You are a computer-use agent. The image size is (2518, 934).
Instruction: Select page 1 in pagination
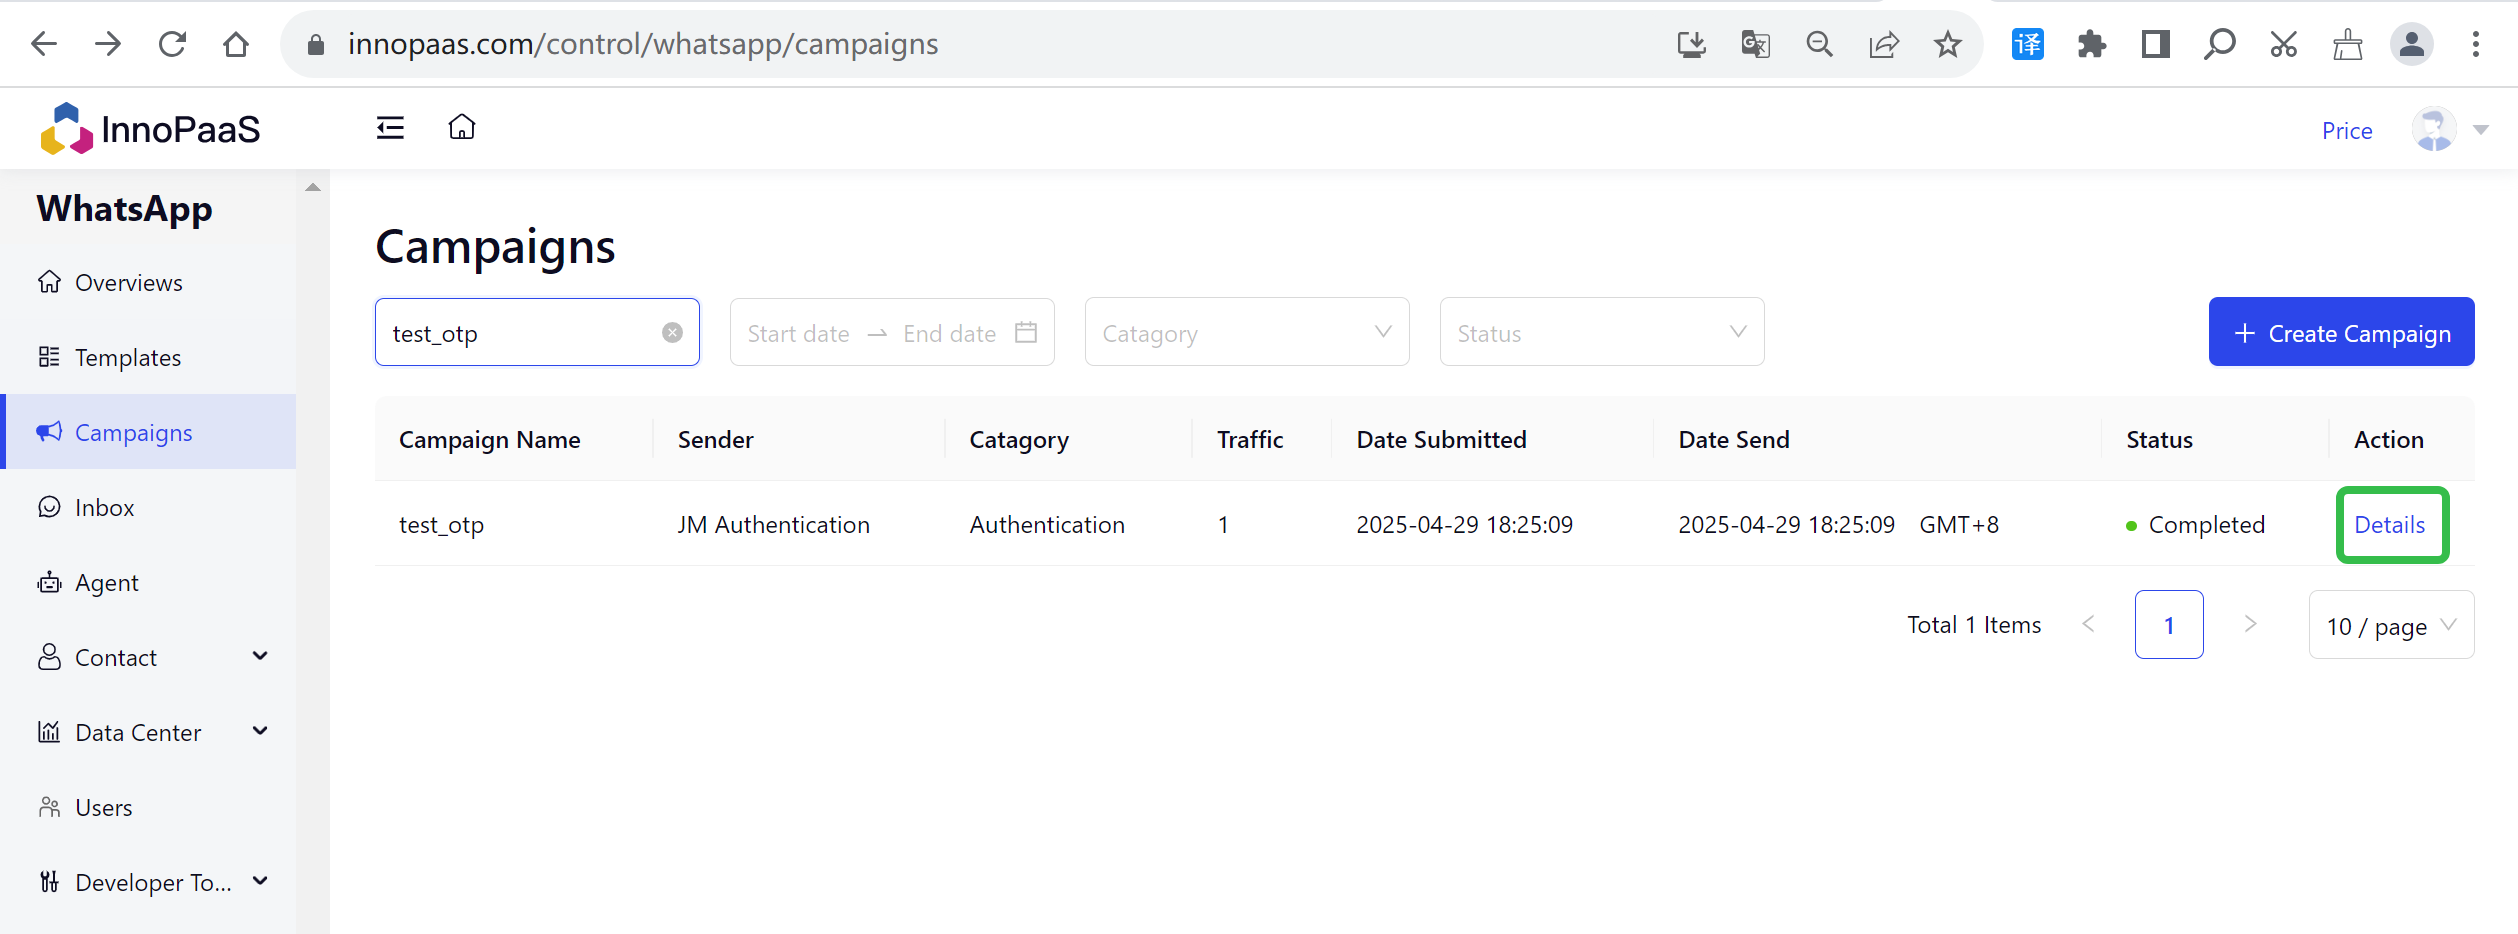click(2168, 626)
